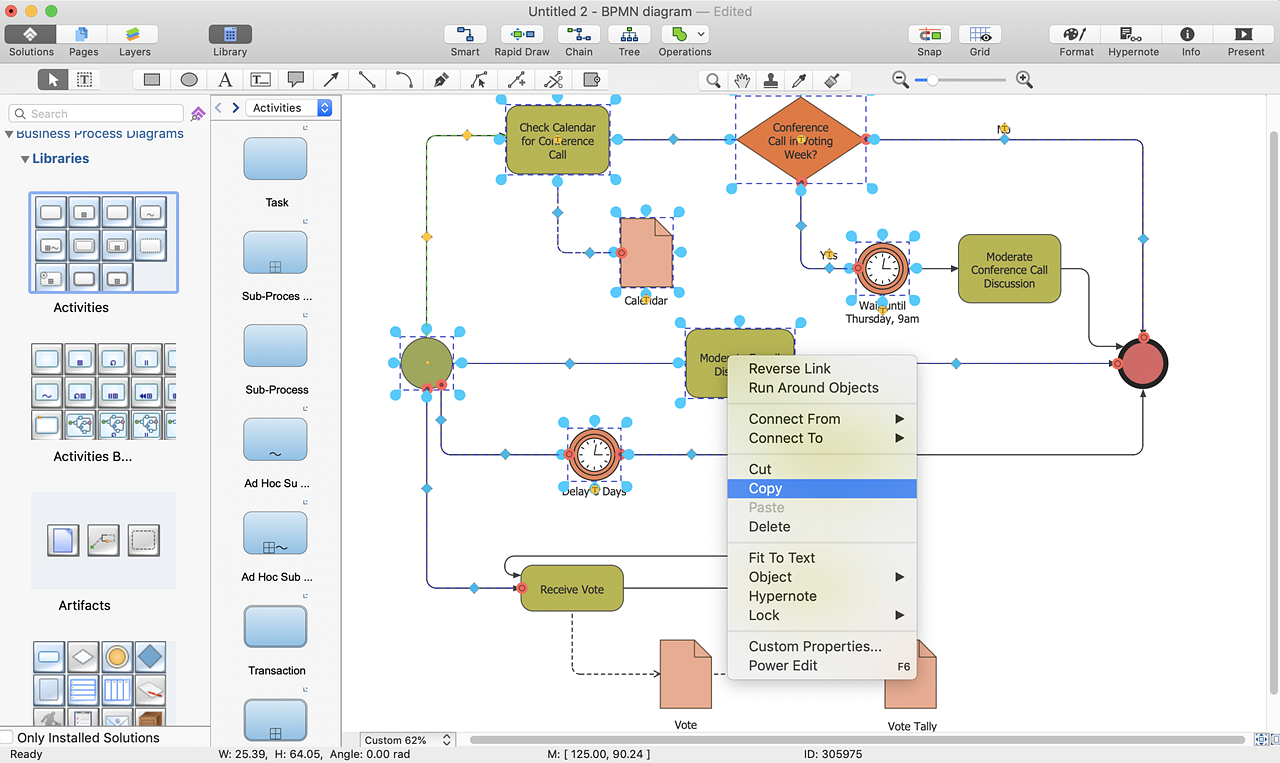Choose Copy from the context menu

765,488
